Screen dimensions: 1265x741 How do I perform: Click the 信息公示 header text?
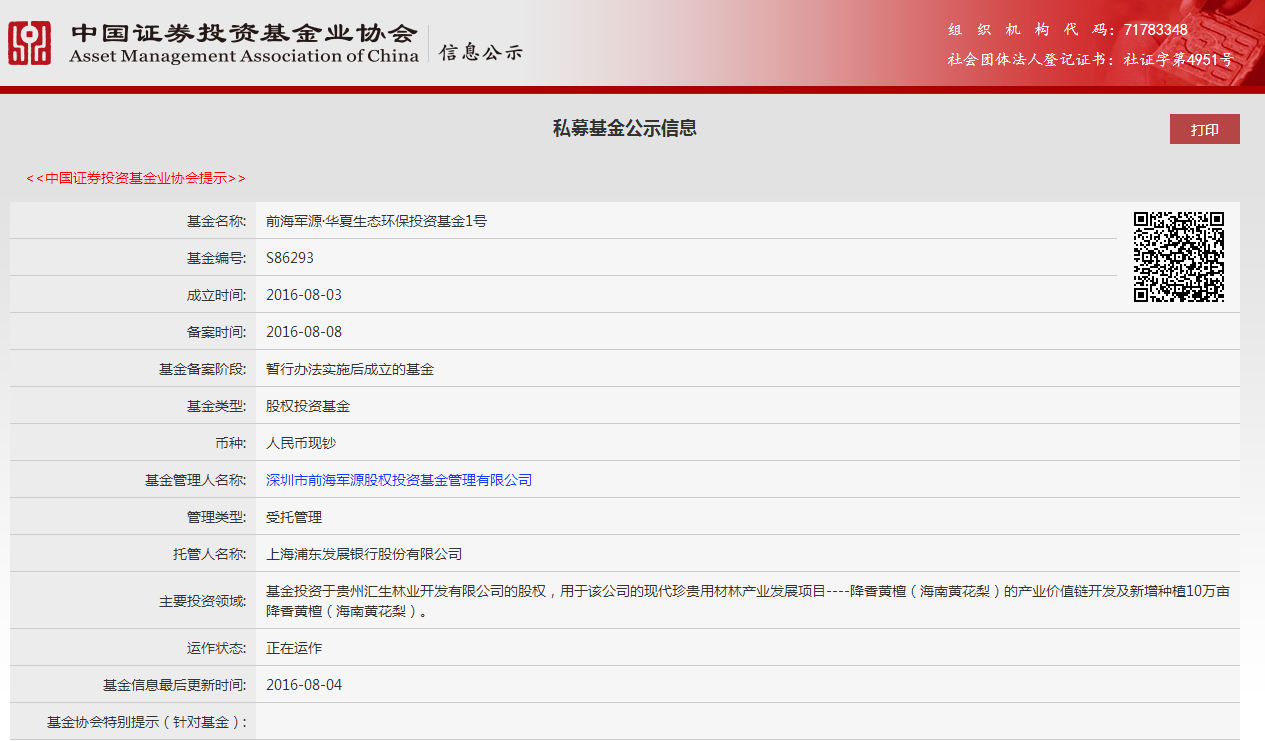[481, 53]
